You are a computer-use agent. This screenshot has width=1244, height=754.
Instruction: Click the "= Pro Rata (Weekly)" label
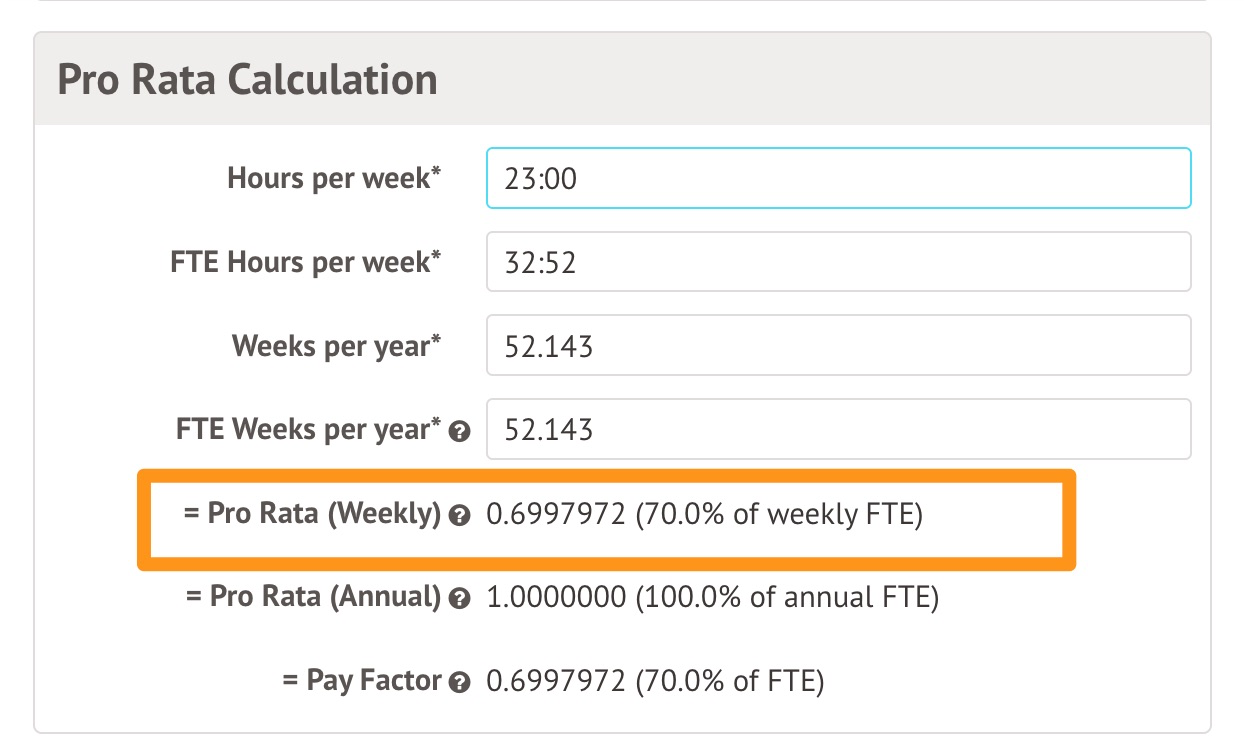point(312,514)
